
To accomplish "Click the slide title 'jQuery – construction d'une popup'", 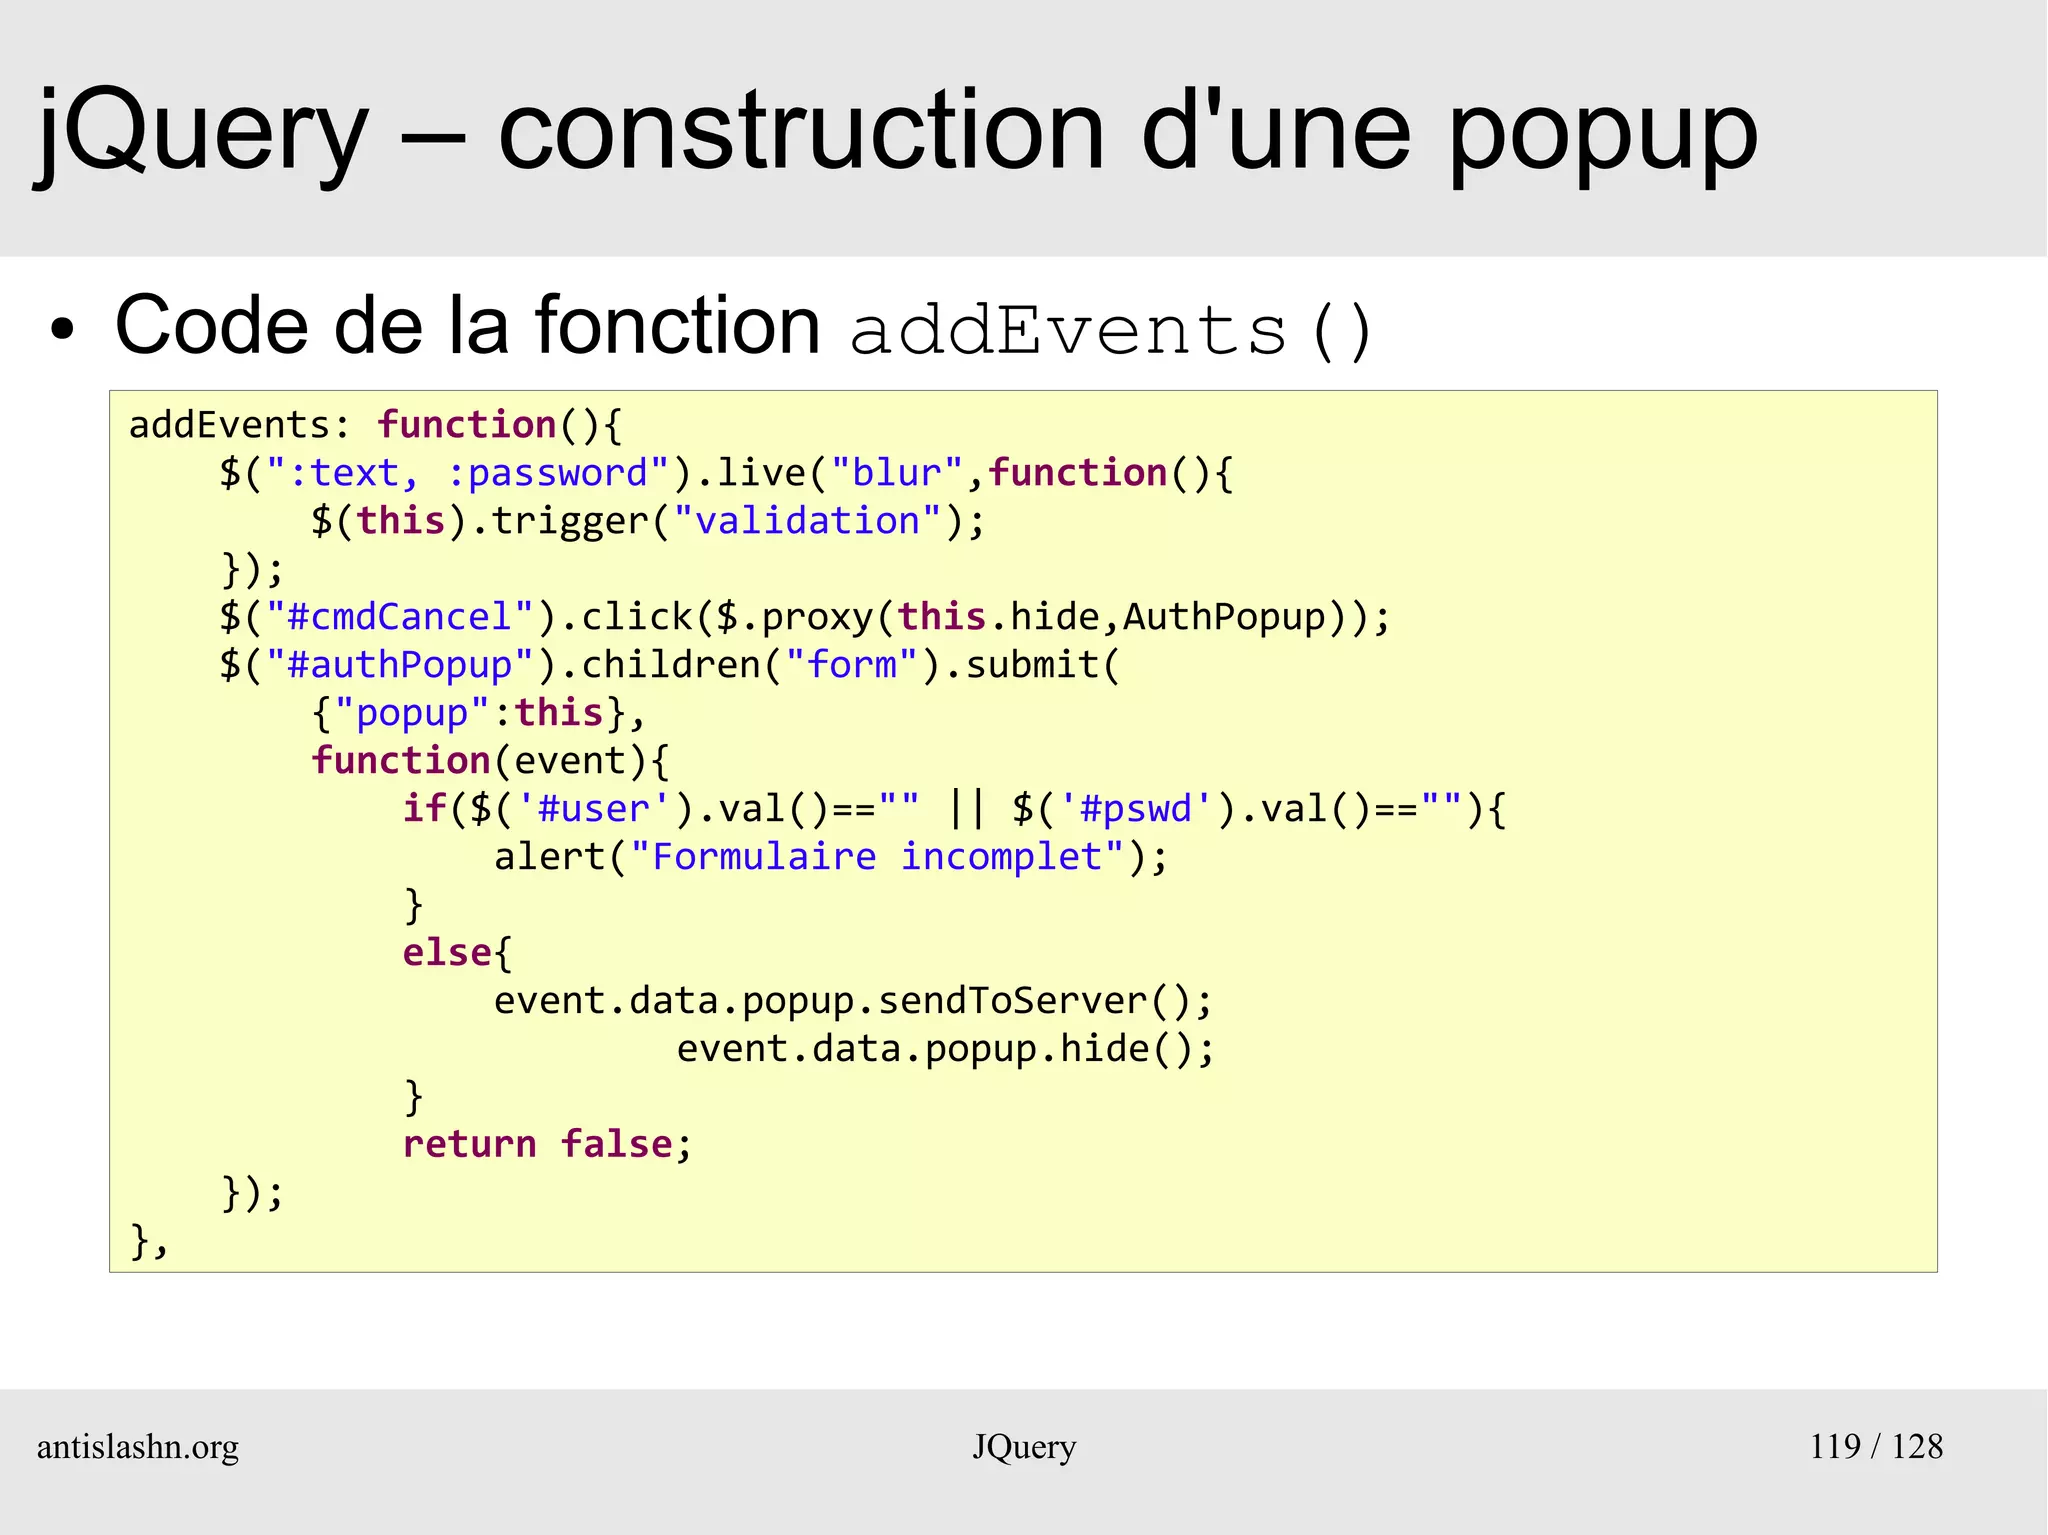I will (x=896, y=132).
